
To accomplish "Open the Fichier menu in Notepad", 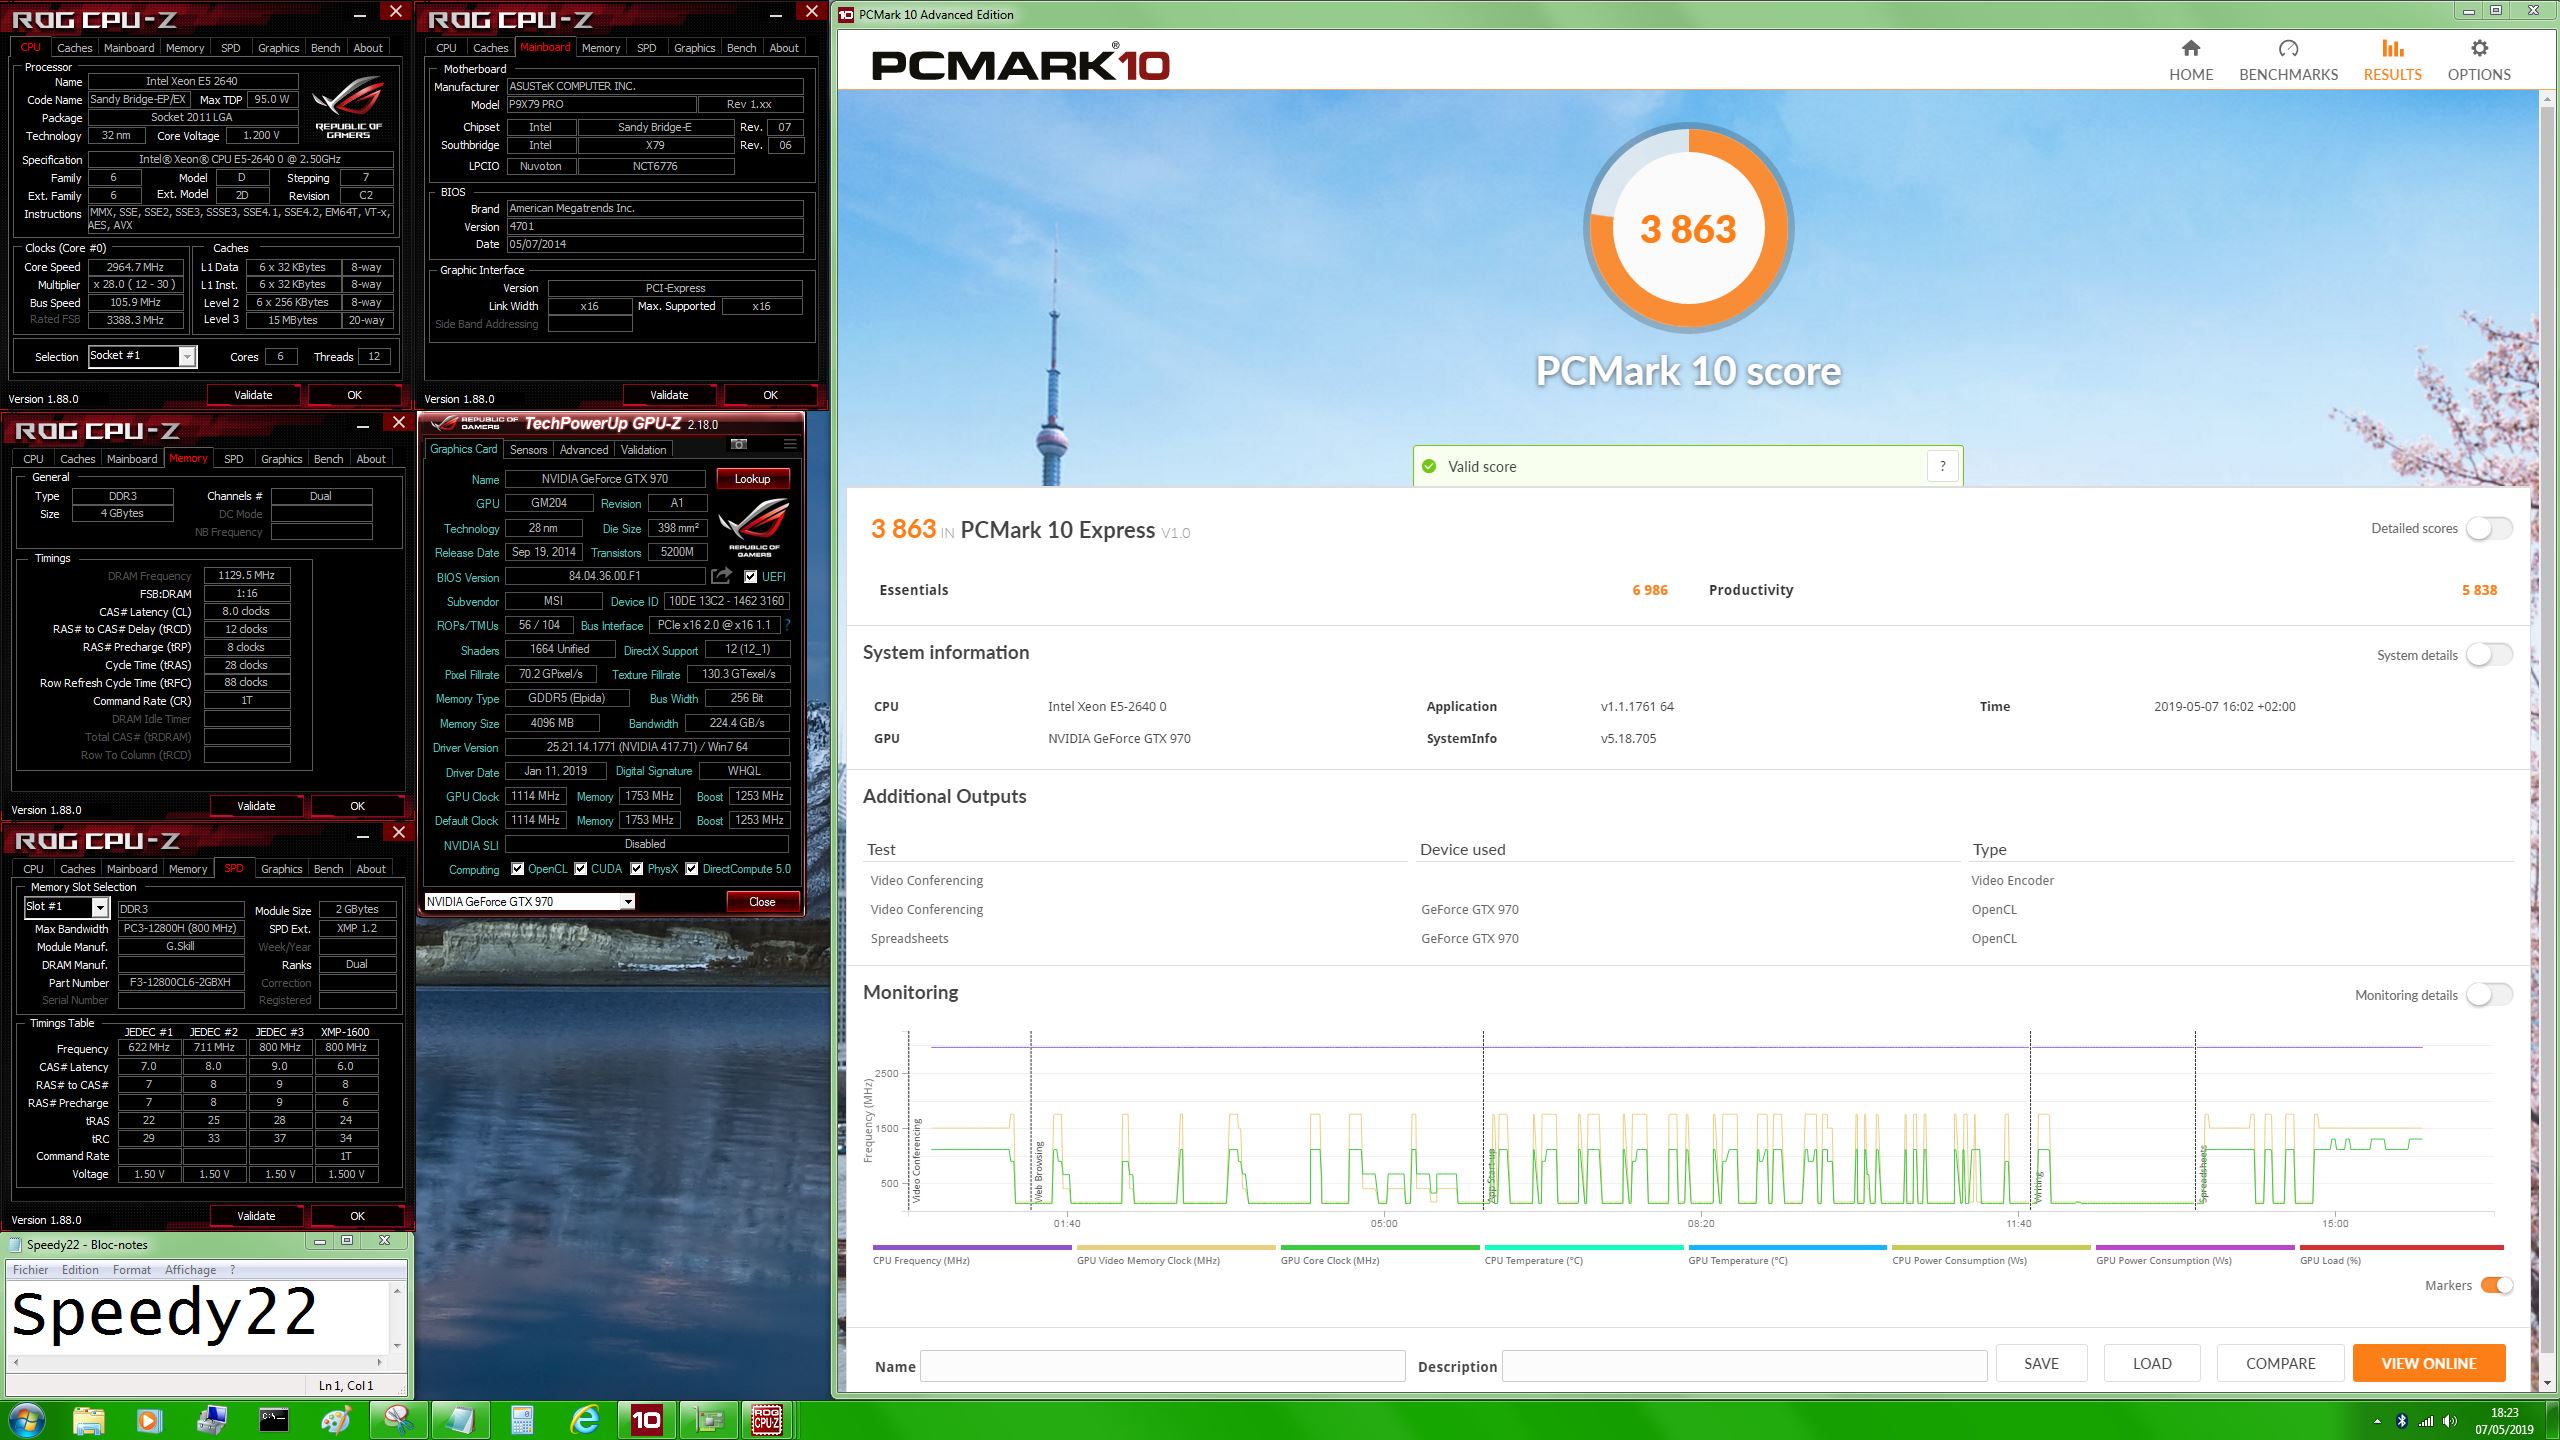I will 30,1269.
